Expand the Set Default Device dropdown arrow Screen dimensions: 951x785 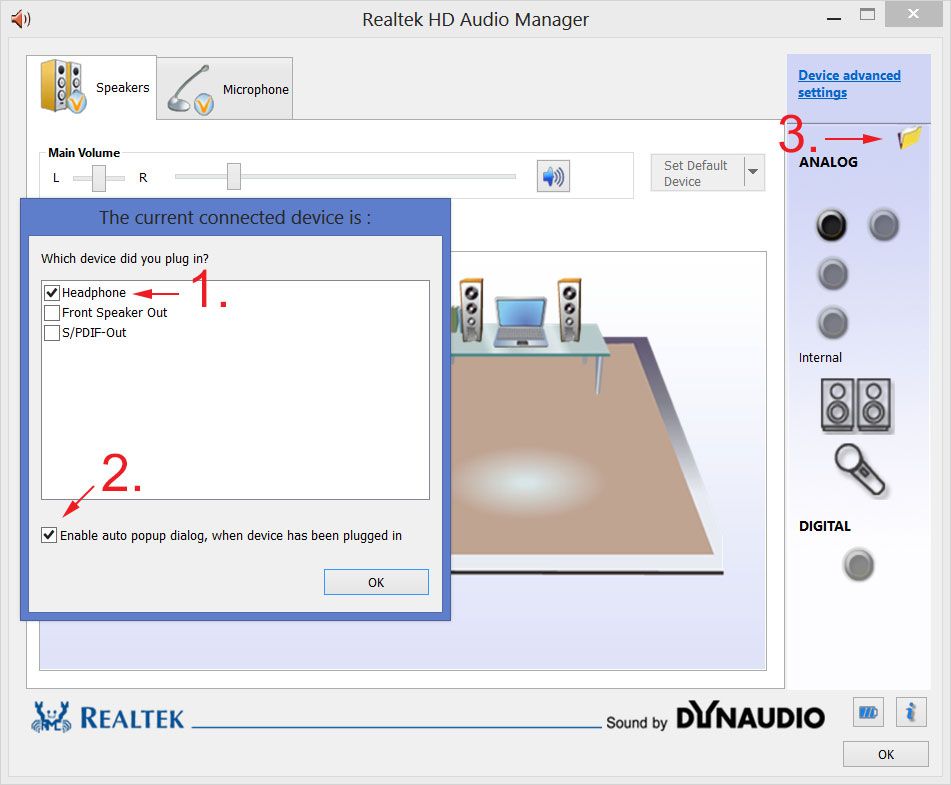[x=754, y=172]
